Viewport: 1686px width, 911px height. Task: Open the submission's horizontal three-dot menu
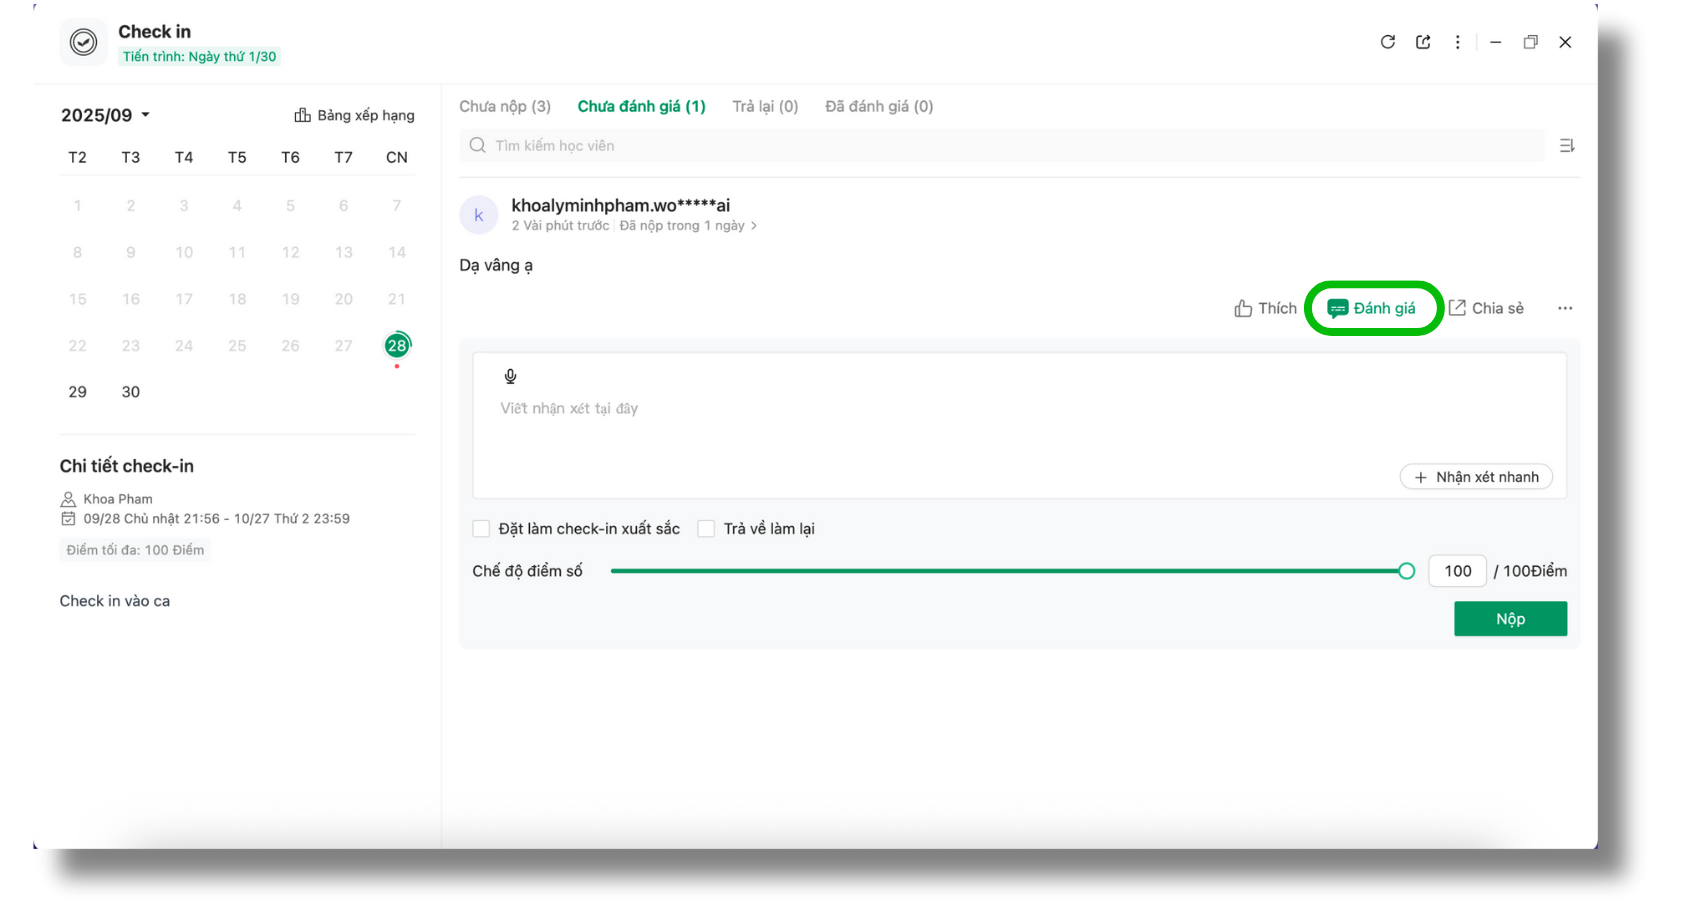pos(1564,308)
